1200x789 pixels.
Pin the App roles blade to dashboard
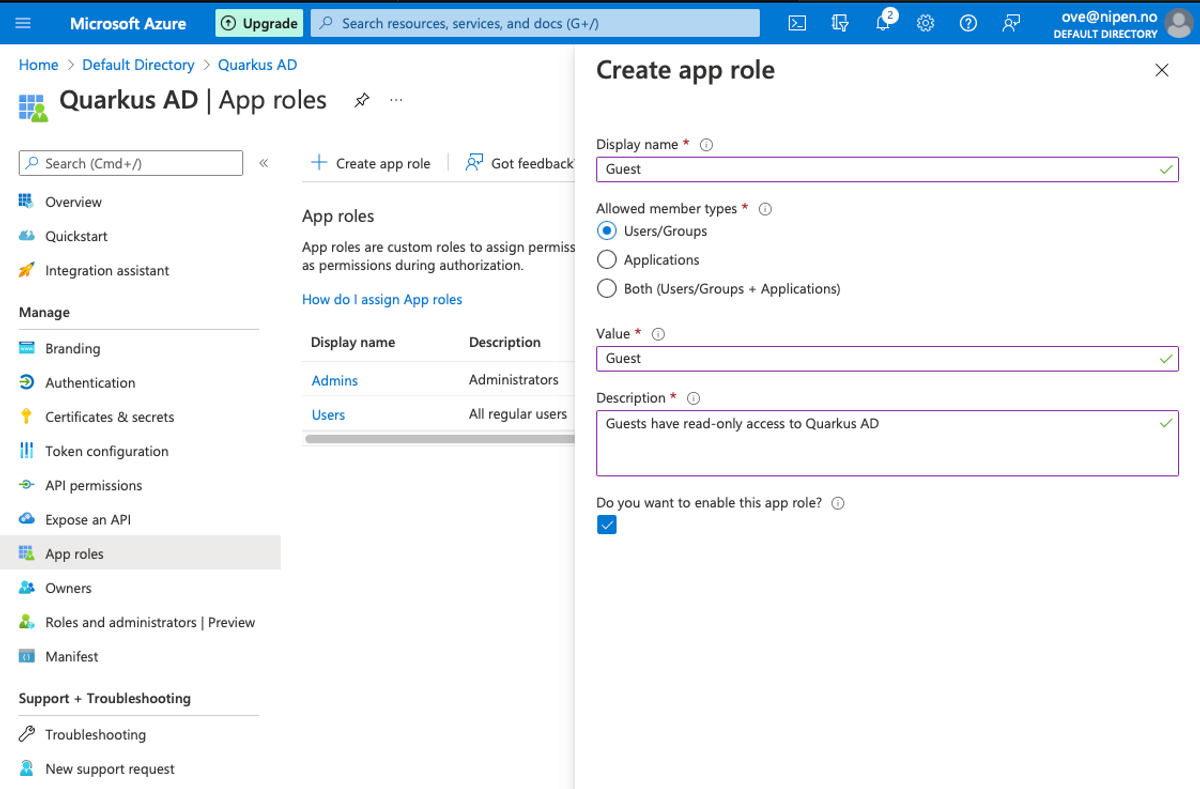(x=361, y=100)
